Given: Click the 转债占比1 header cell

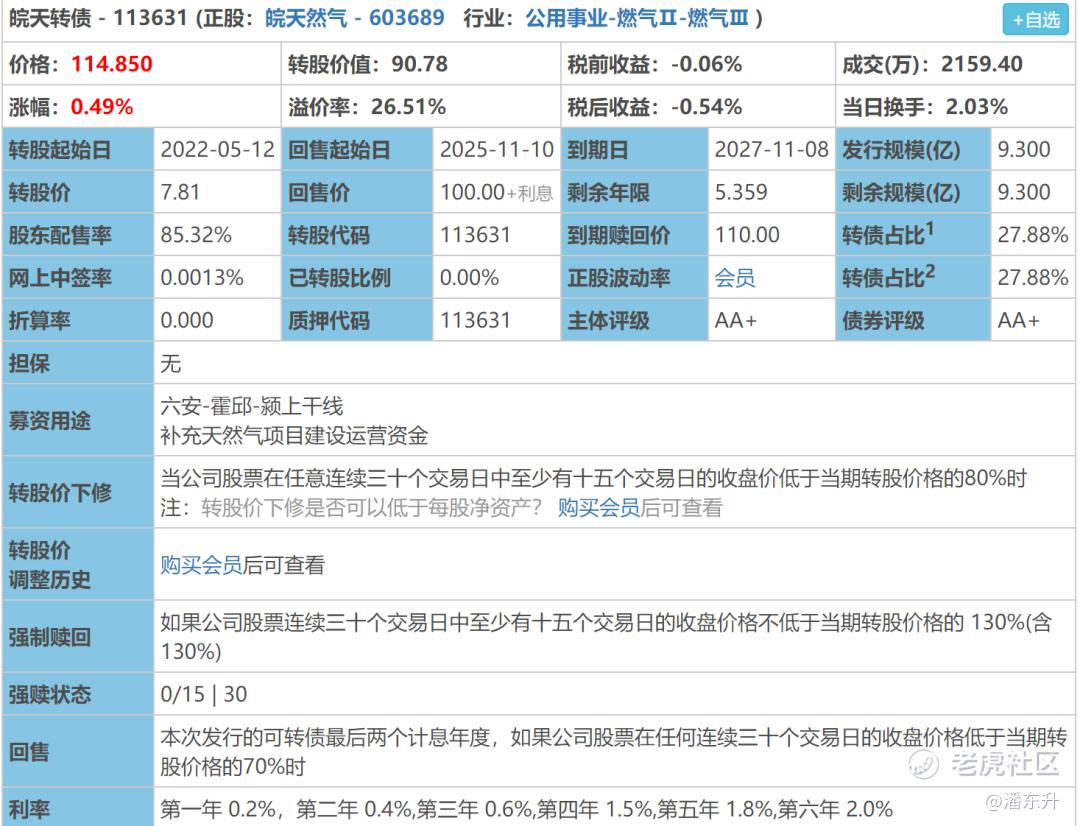Looking at the screenshot, I should (x=913, y=235).
